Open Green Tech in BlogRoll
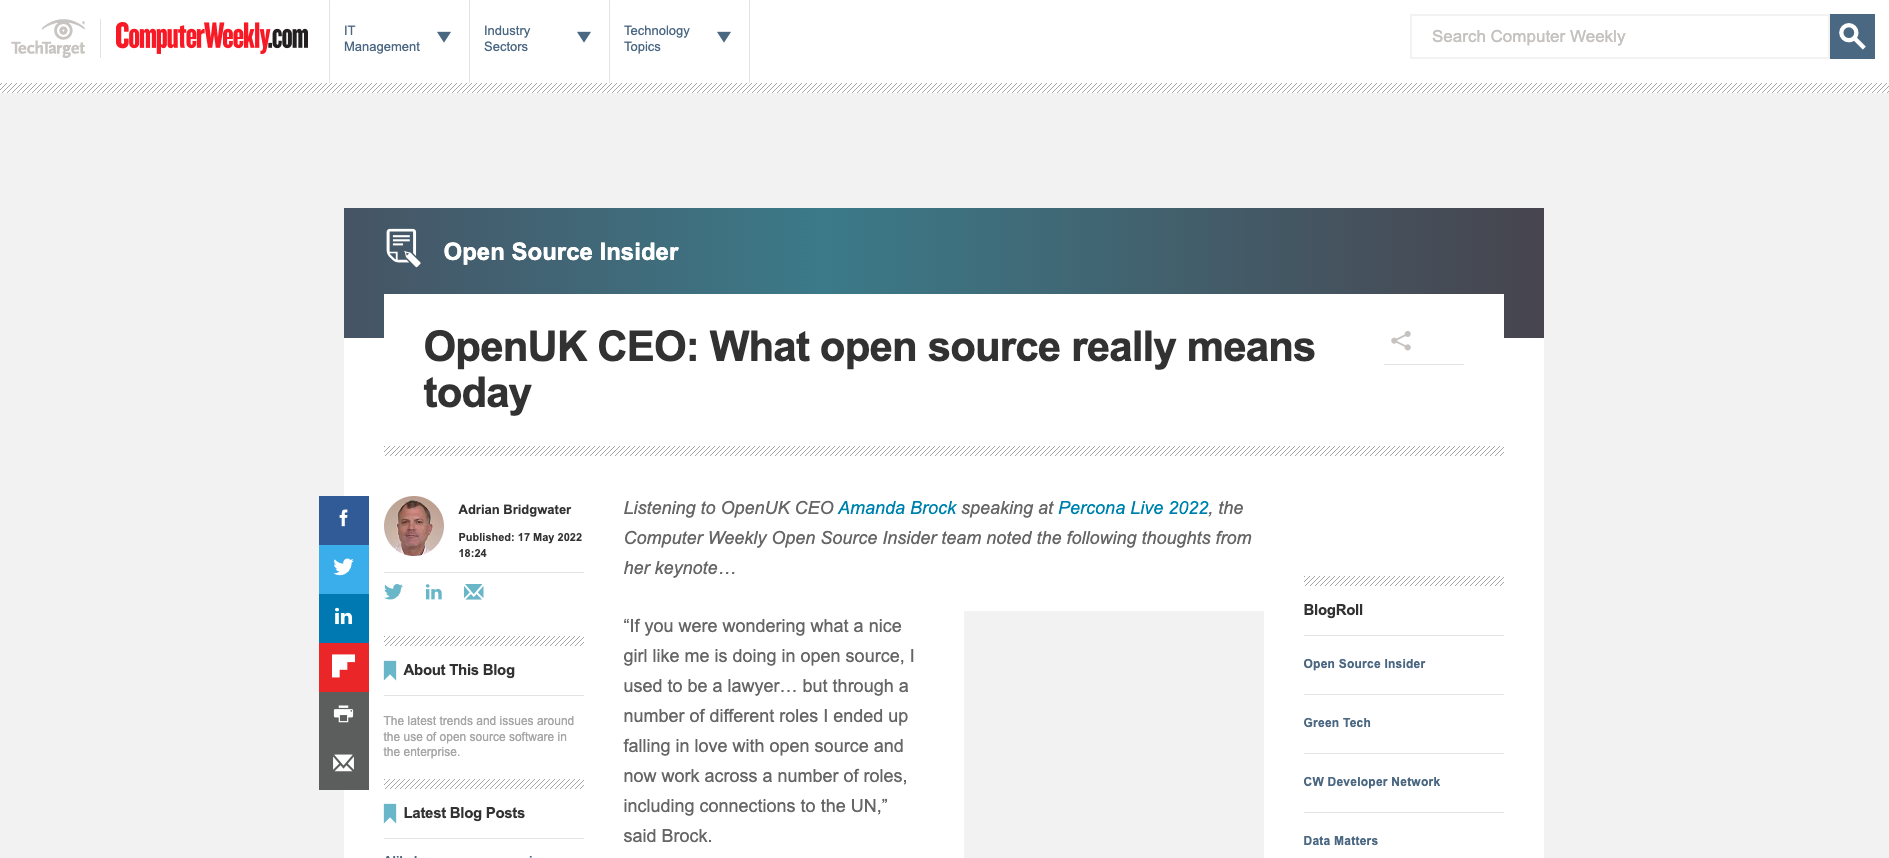Viewport: 1889px width, 858px height. coord(1337,723)
